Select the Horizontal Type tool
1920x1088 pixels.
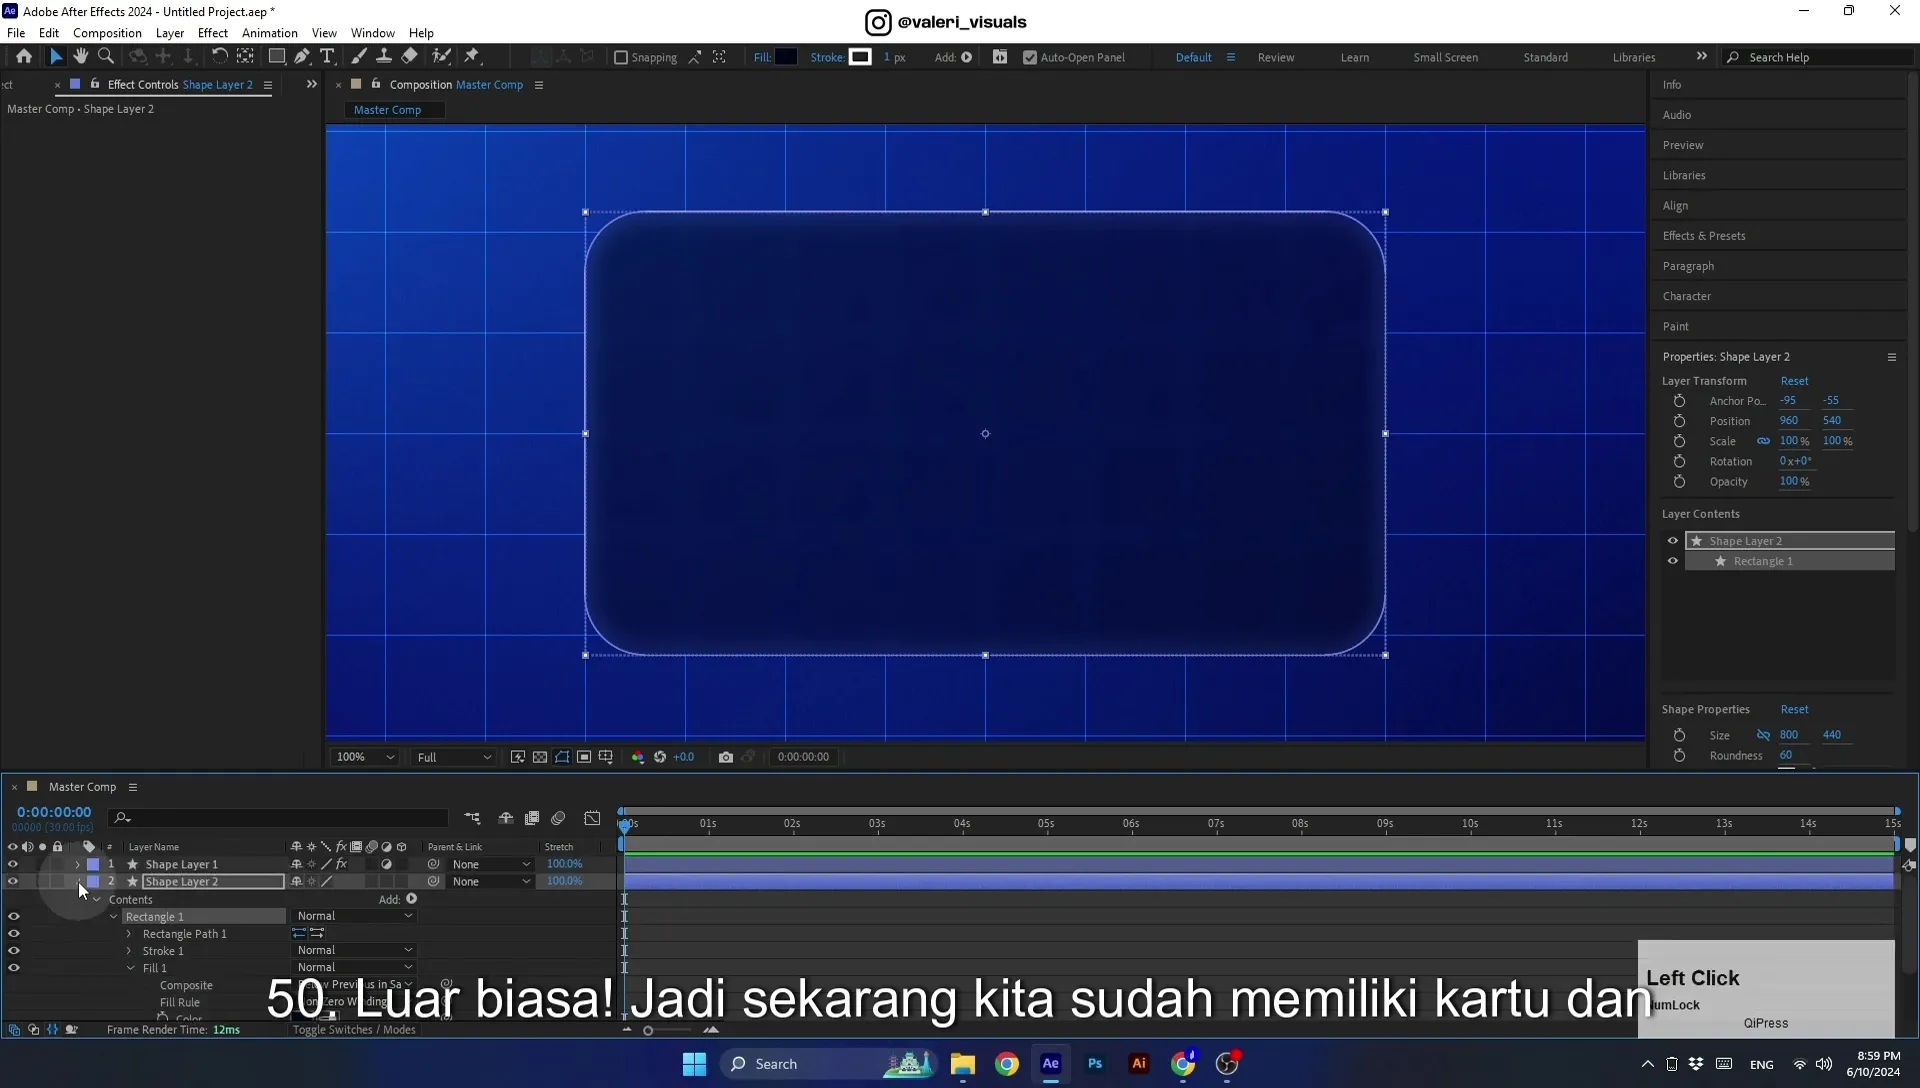[327, 57]
